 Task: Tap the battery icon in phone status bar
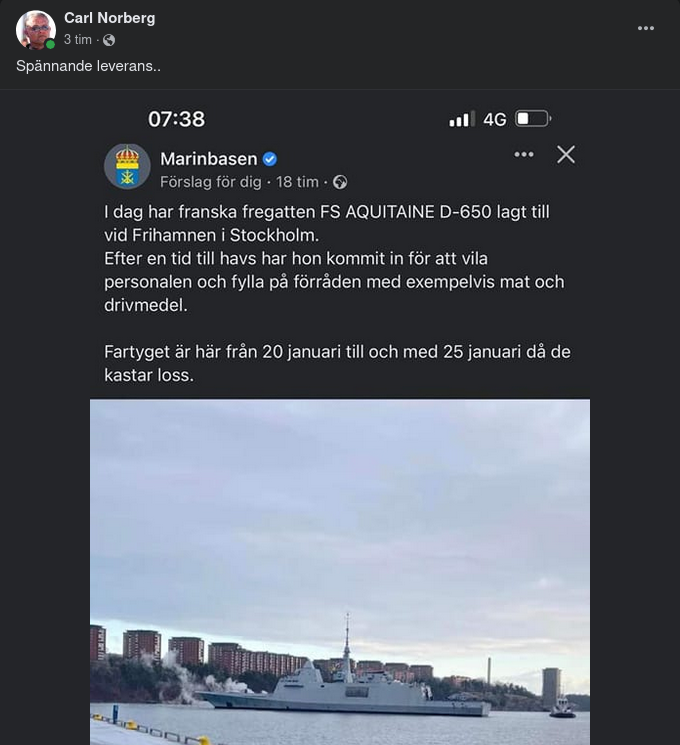(x=533, y=119)
